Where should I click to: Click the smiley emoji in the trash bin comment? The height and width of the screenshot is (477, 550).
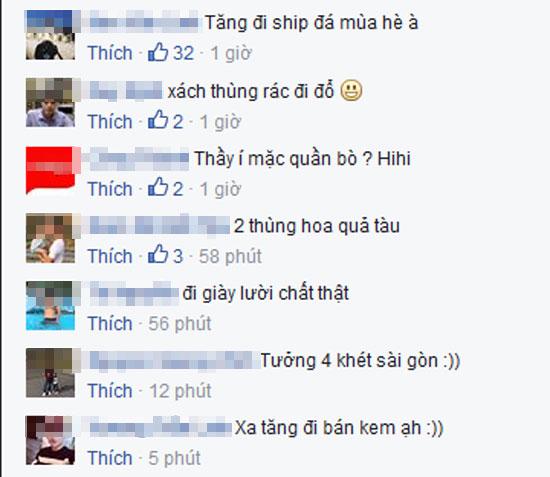[x=351, y=90]
